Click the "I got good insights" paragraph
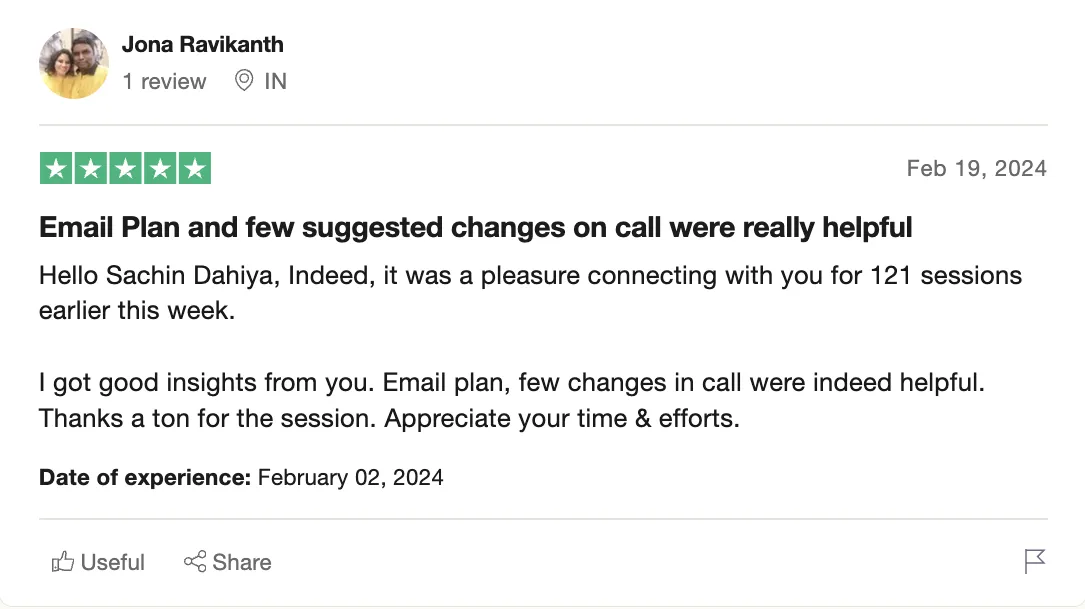The height and width of the screenshot is (609, 1085). click(x=512, y=400)
